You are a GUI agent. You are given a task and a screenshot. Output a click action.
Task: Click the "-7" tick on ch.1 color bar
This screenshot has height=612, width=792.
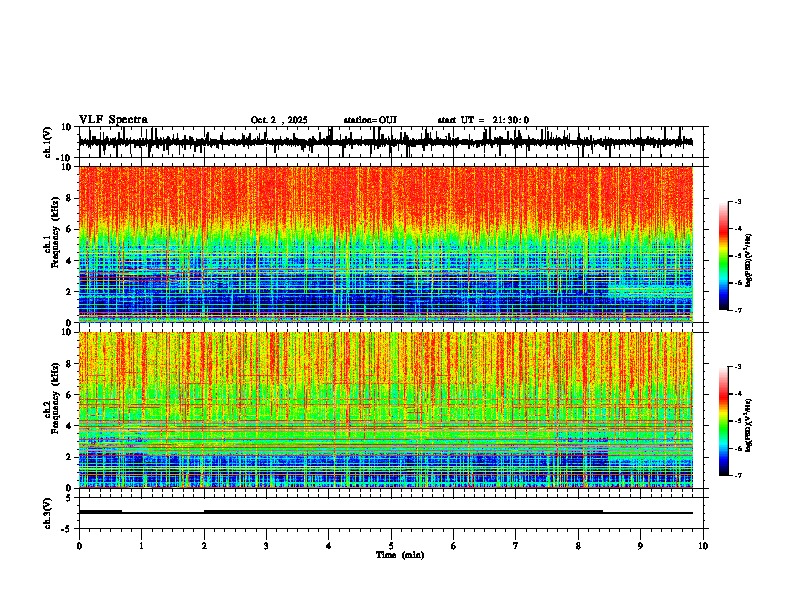point(737,310)
